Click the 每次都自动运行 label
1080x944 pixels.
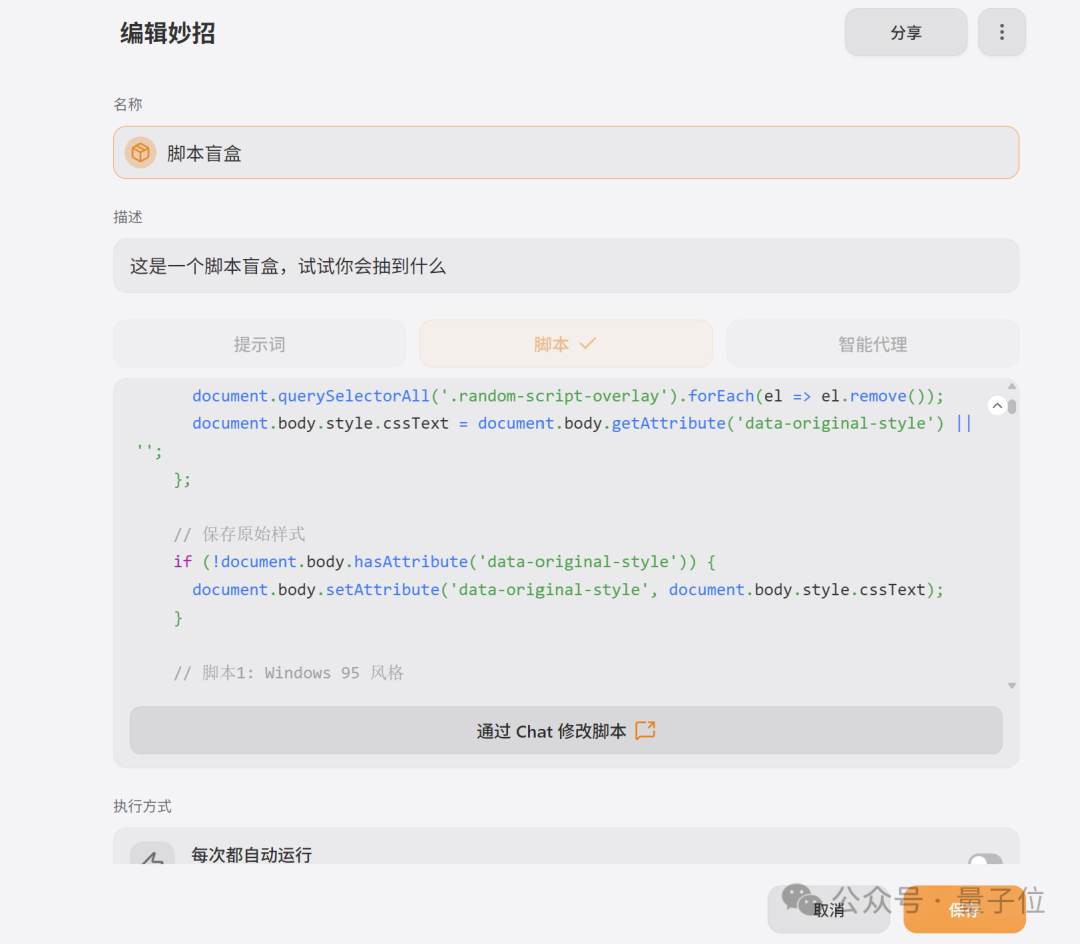pos(251,854)
